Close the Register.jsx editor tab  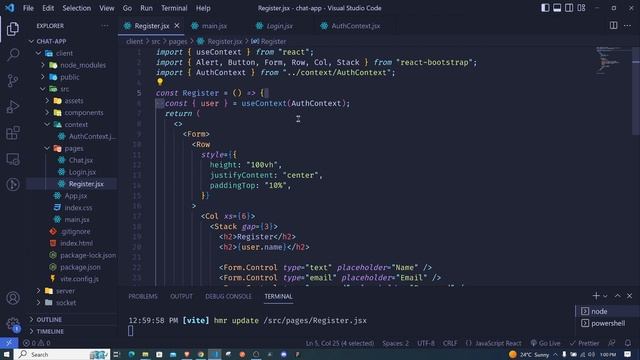pos(177,25)
